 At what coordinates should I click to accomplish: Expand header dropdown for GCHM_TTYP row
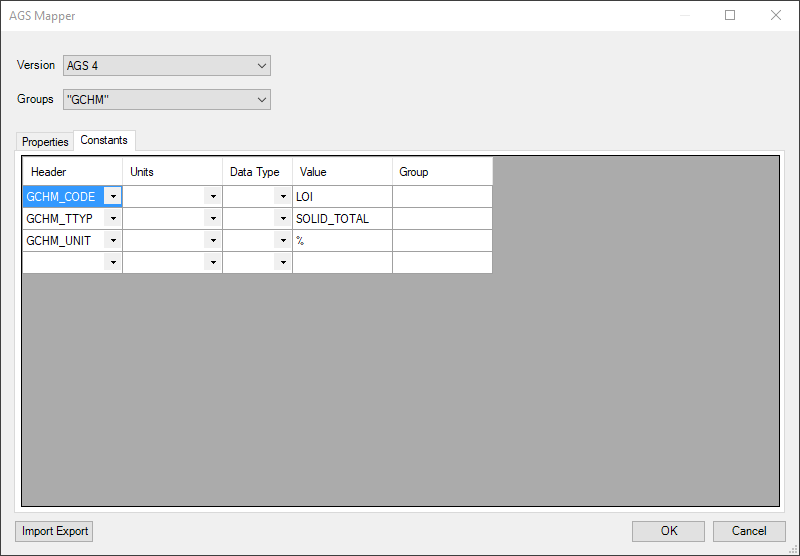[x=113, y=218]
